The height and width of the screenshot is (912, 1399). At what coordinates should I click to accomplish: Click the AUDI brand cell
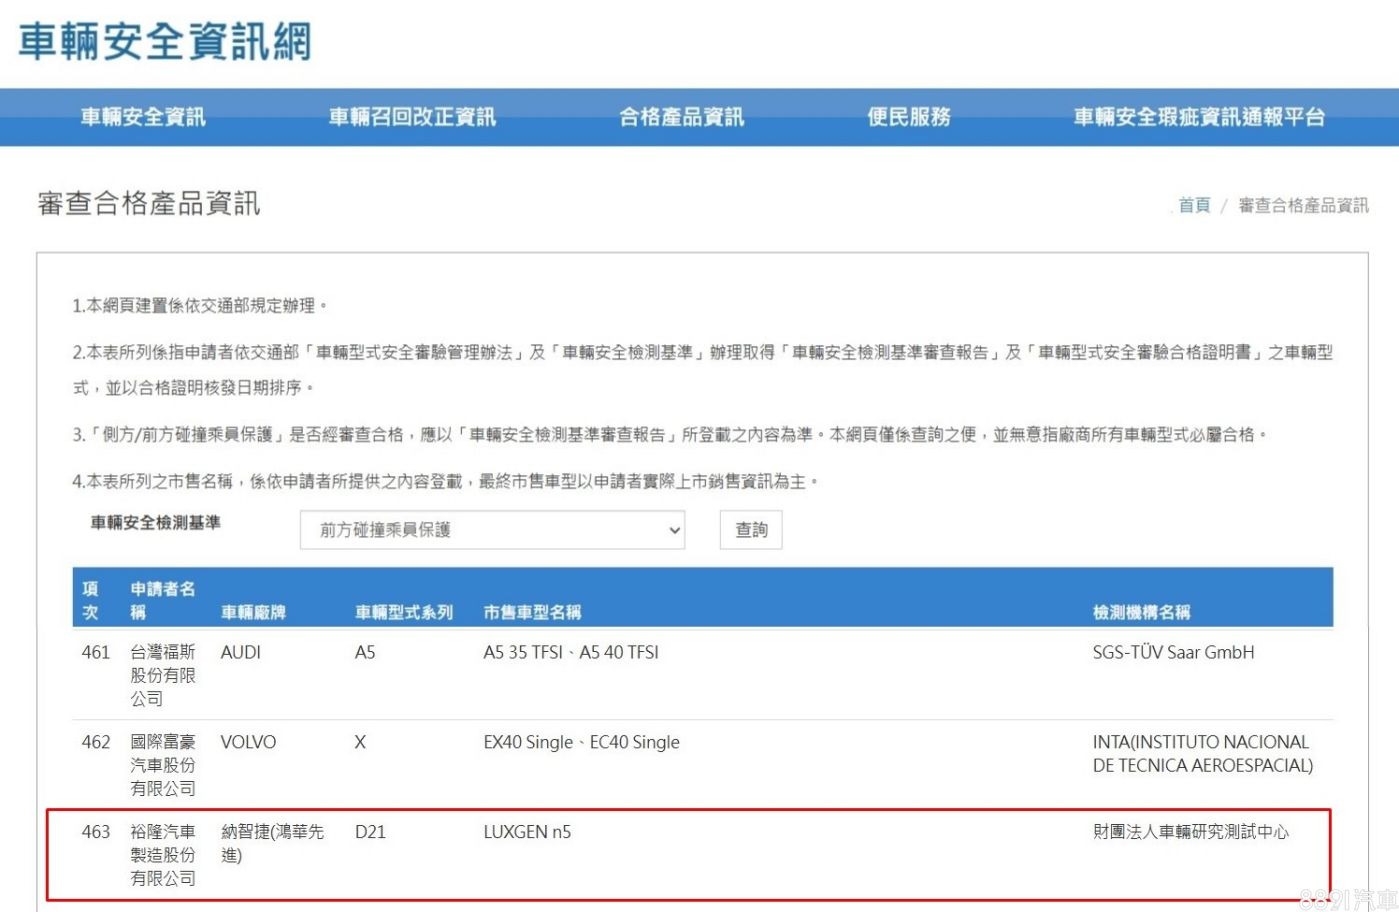(x=241, y=652)
